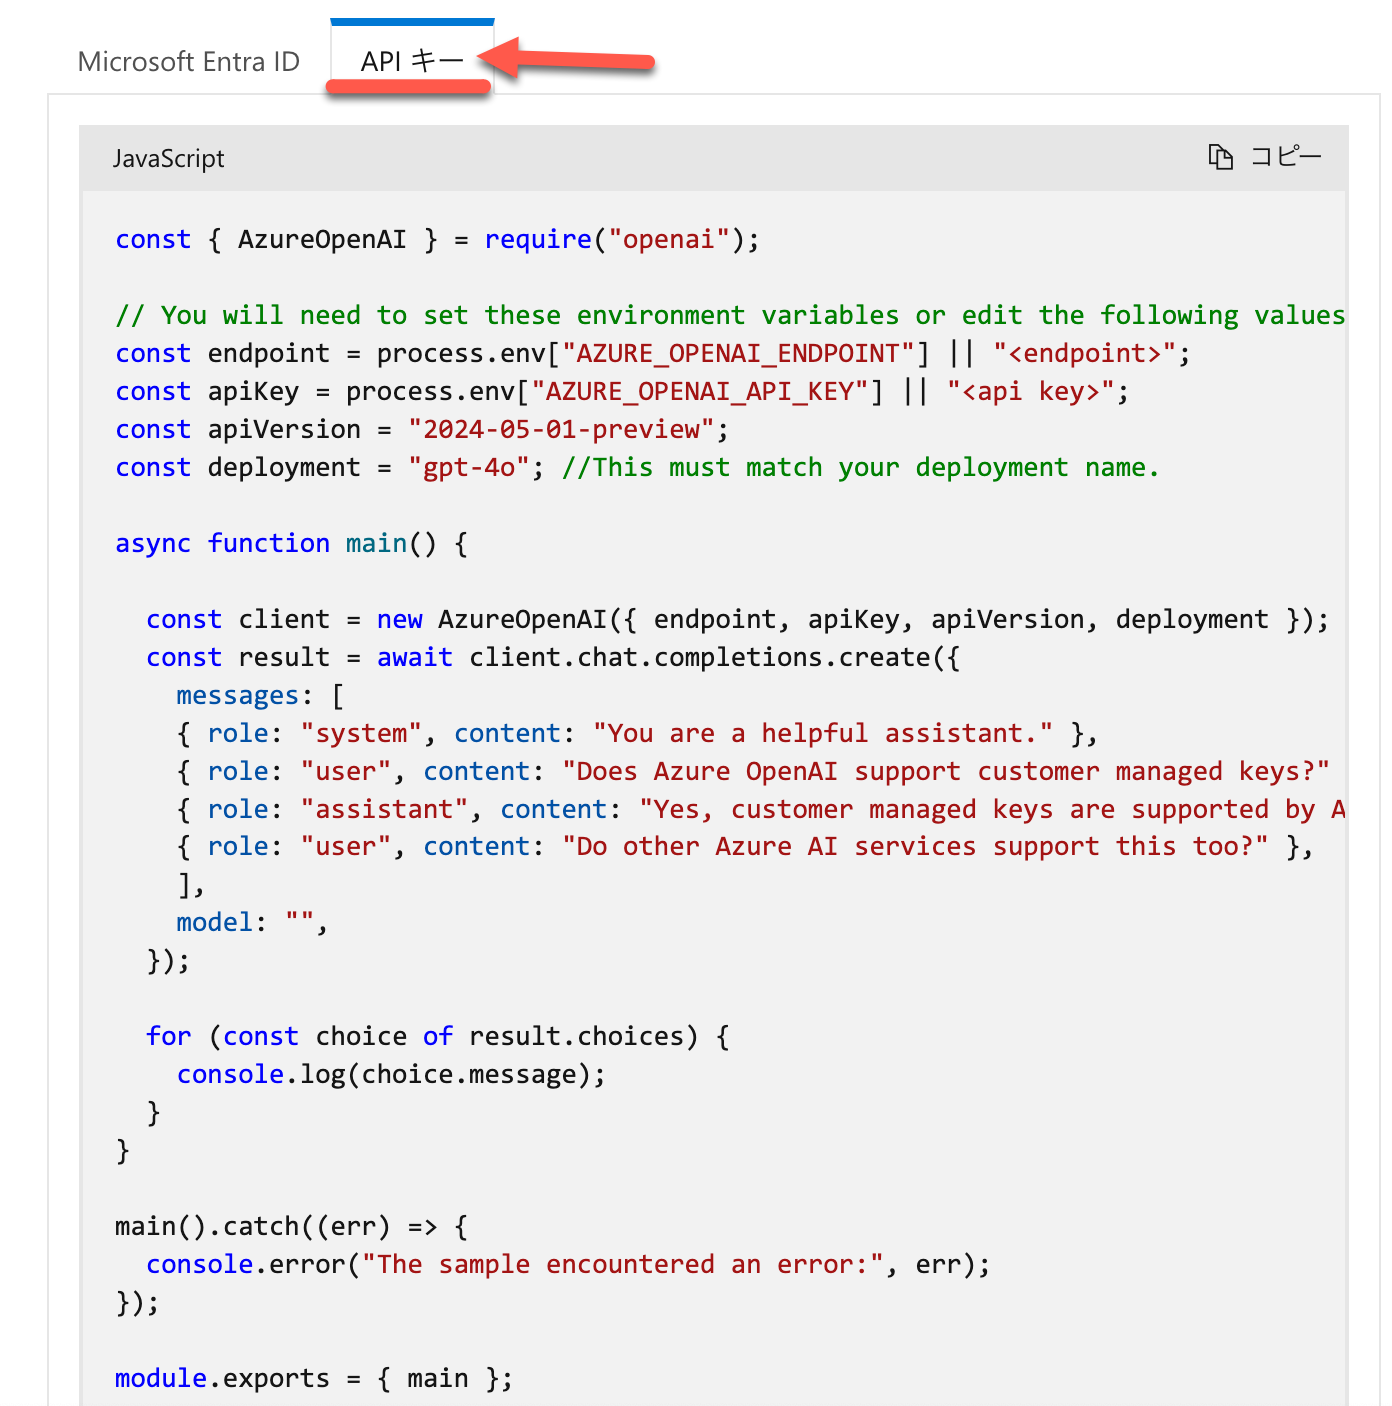Image resolution: width=1392 pixels, height=1406 pixels.
Task: Click "You are a helpful assistant." string
Action: [823, 734]
